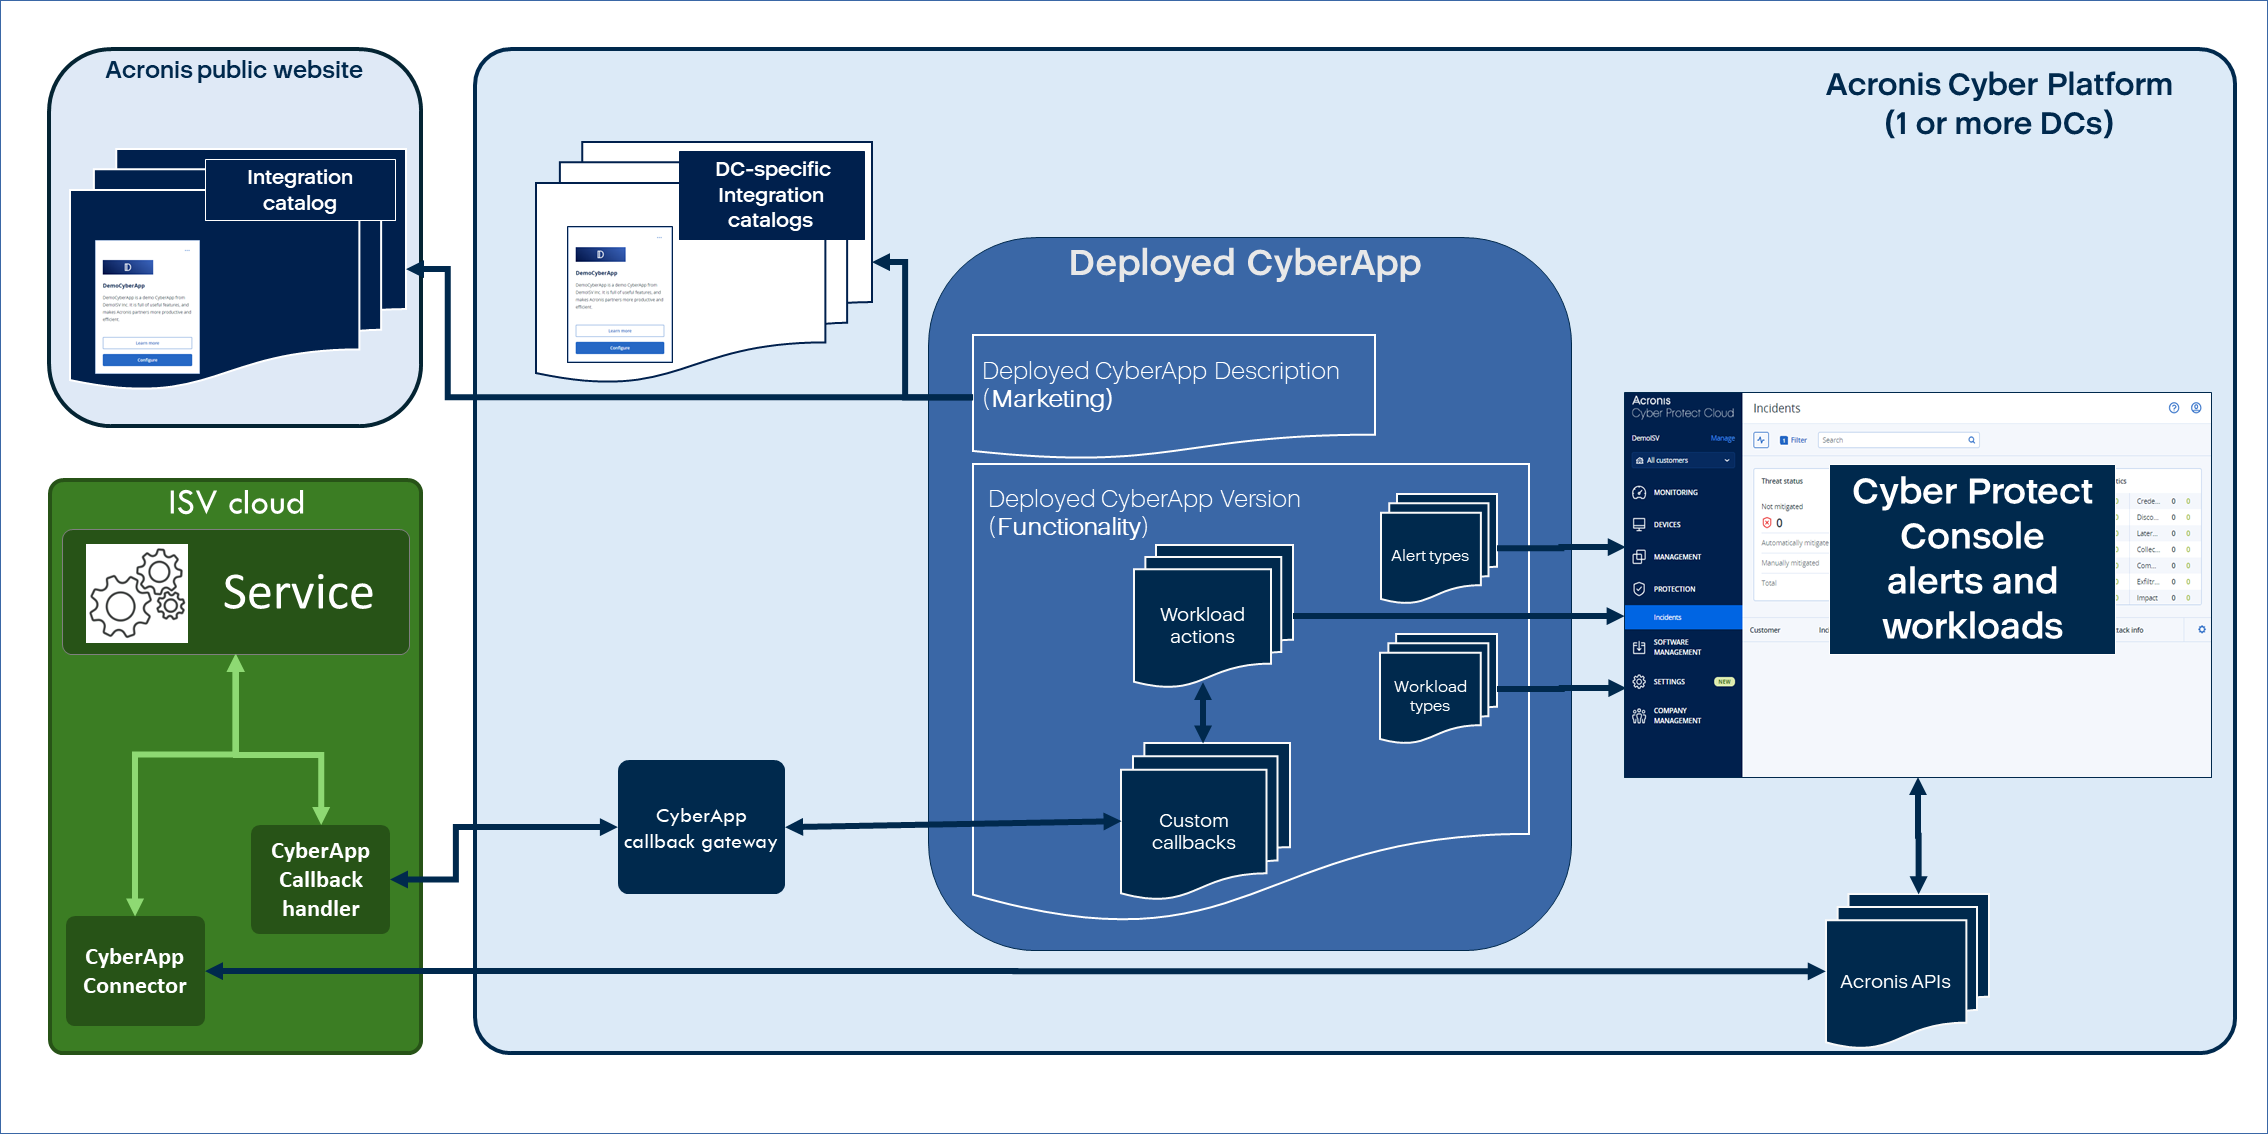Open Company Management via its people icon
2268x1134 pixels.
tap(1639, 716)
